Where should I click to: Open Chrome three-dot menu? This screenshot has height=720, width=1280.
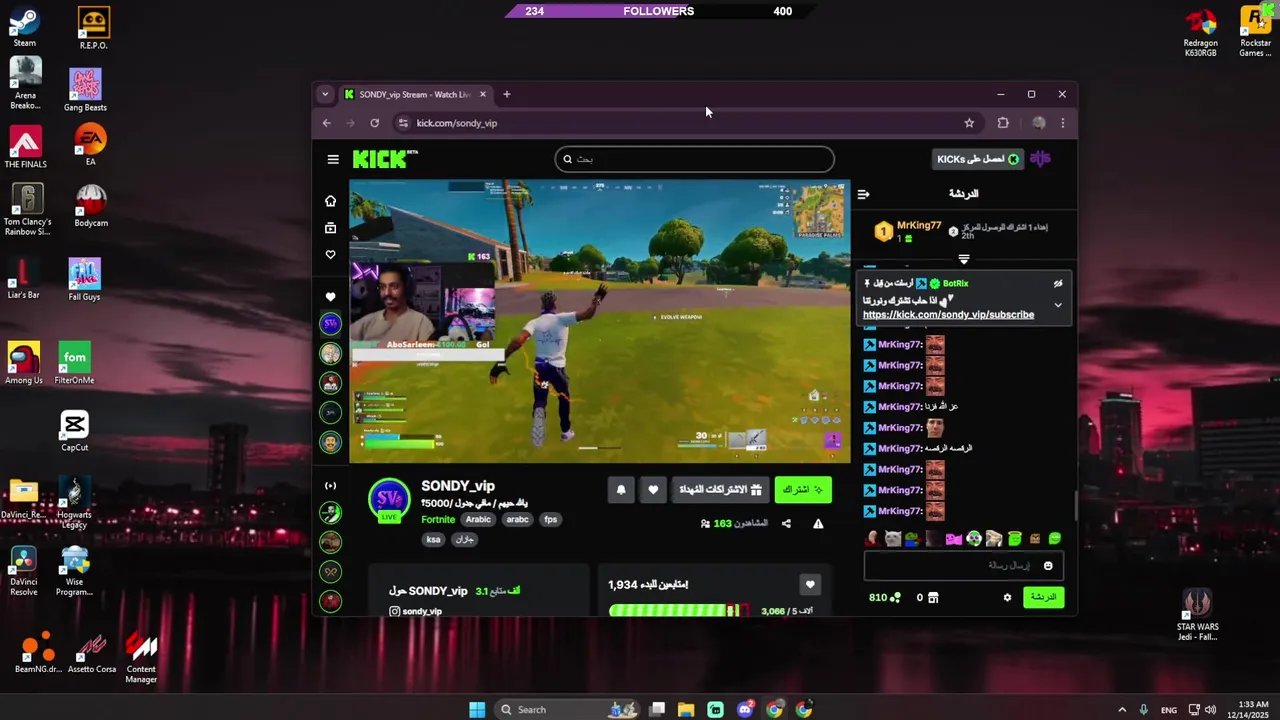coord(1062,123)
